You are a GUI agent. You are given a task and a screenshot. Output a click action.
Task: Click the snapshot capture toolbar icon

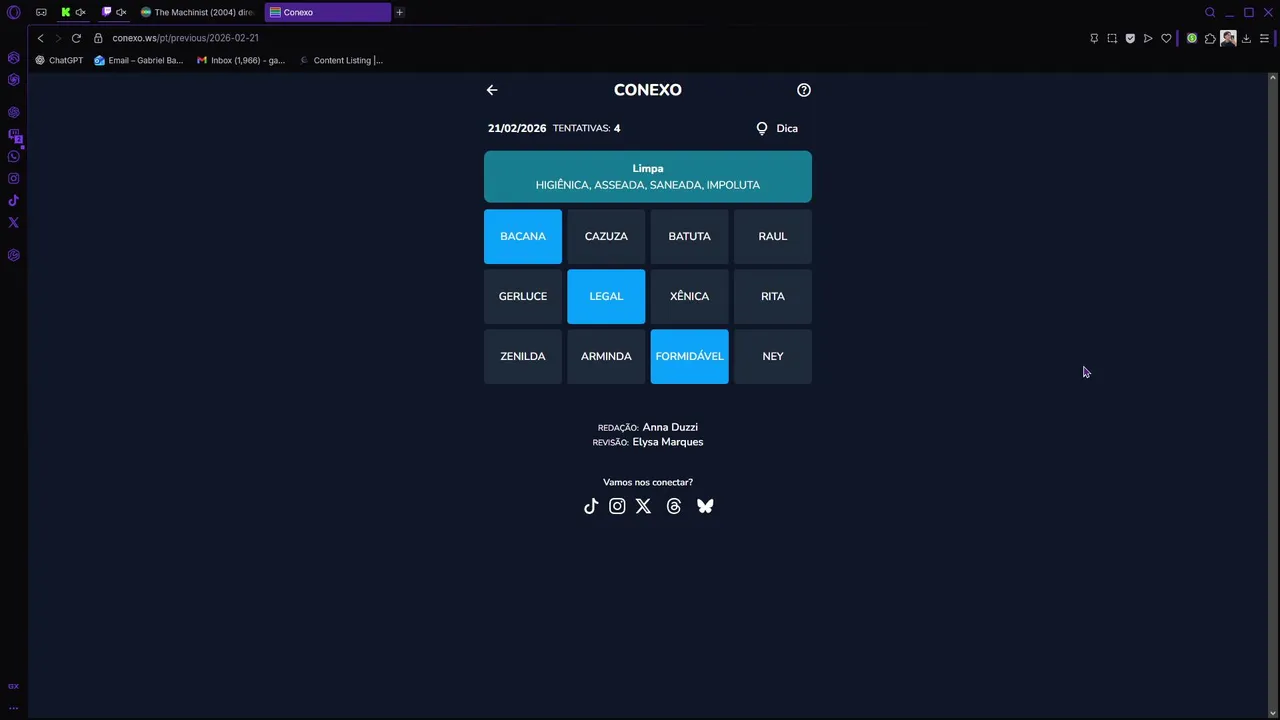(x=1112, y=38)
